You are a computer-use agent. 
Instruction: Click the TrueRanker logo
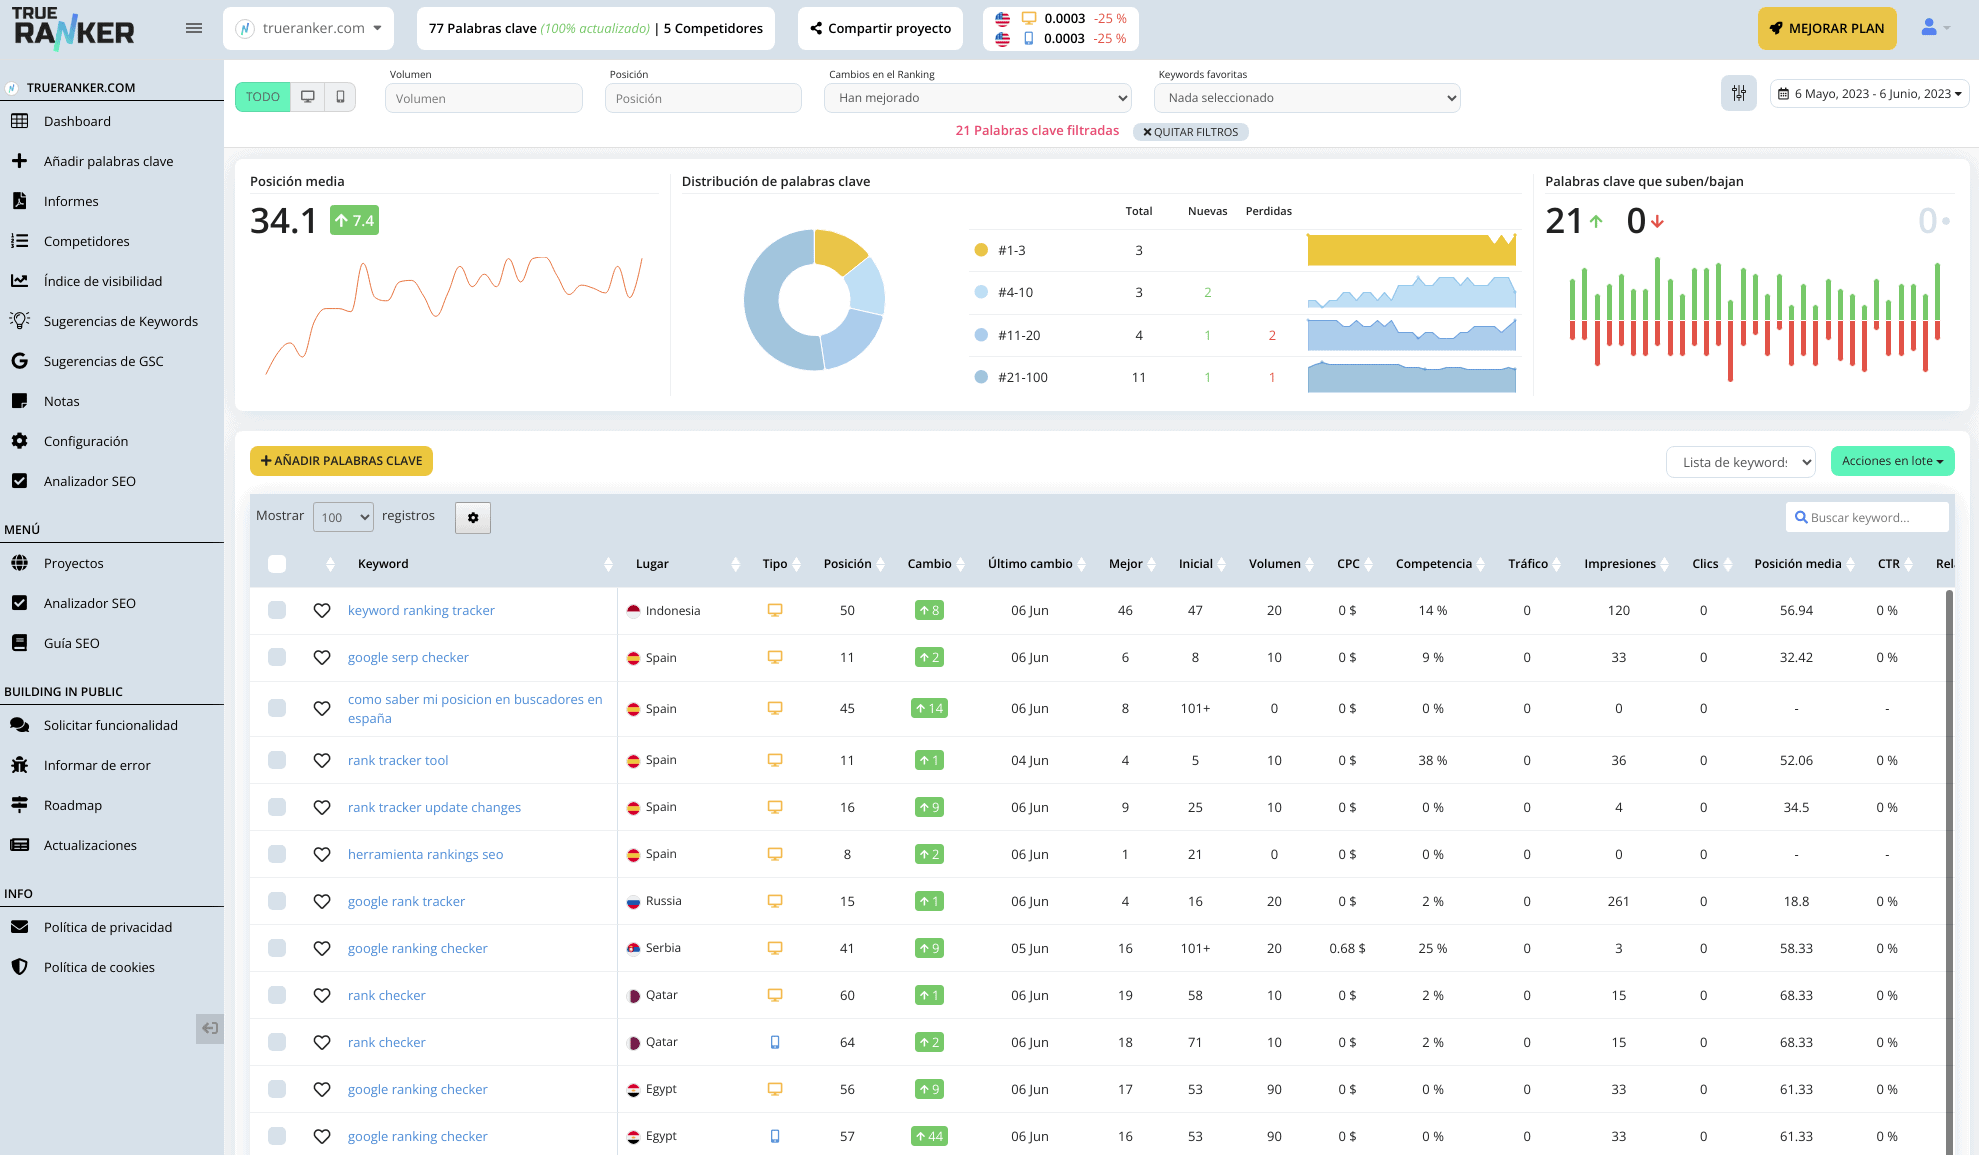point(74,28)
